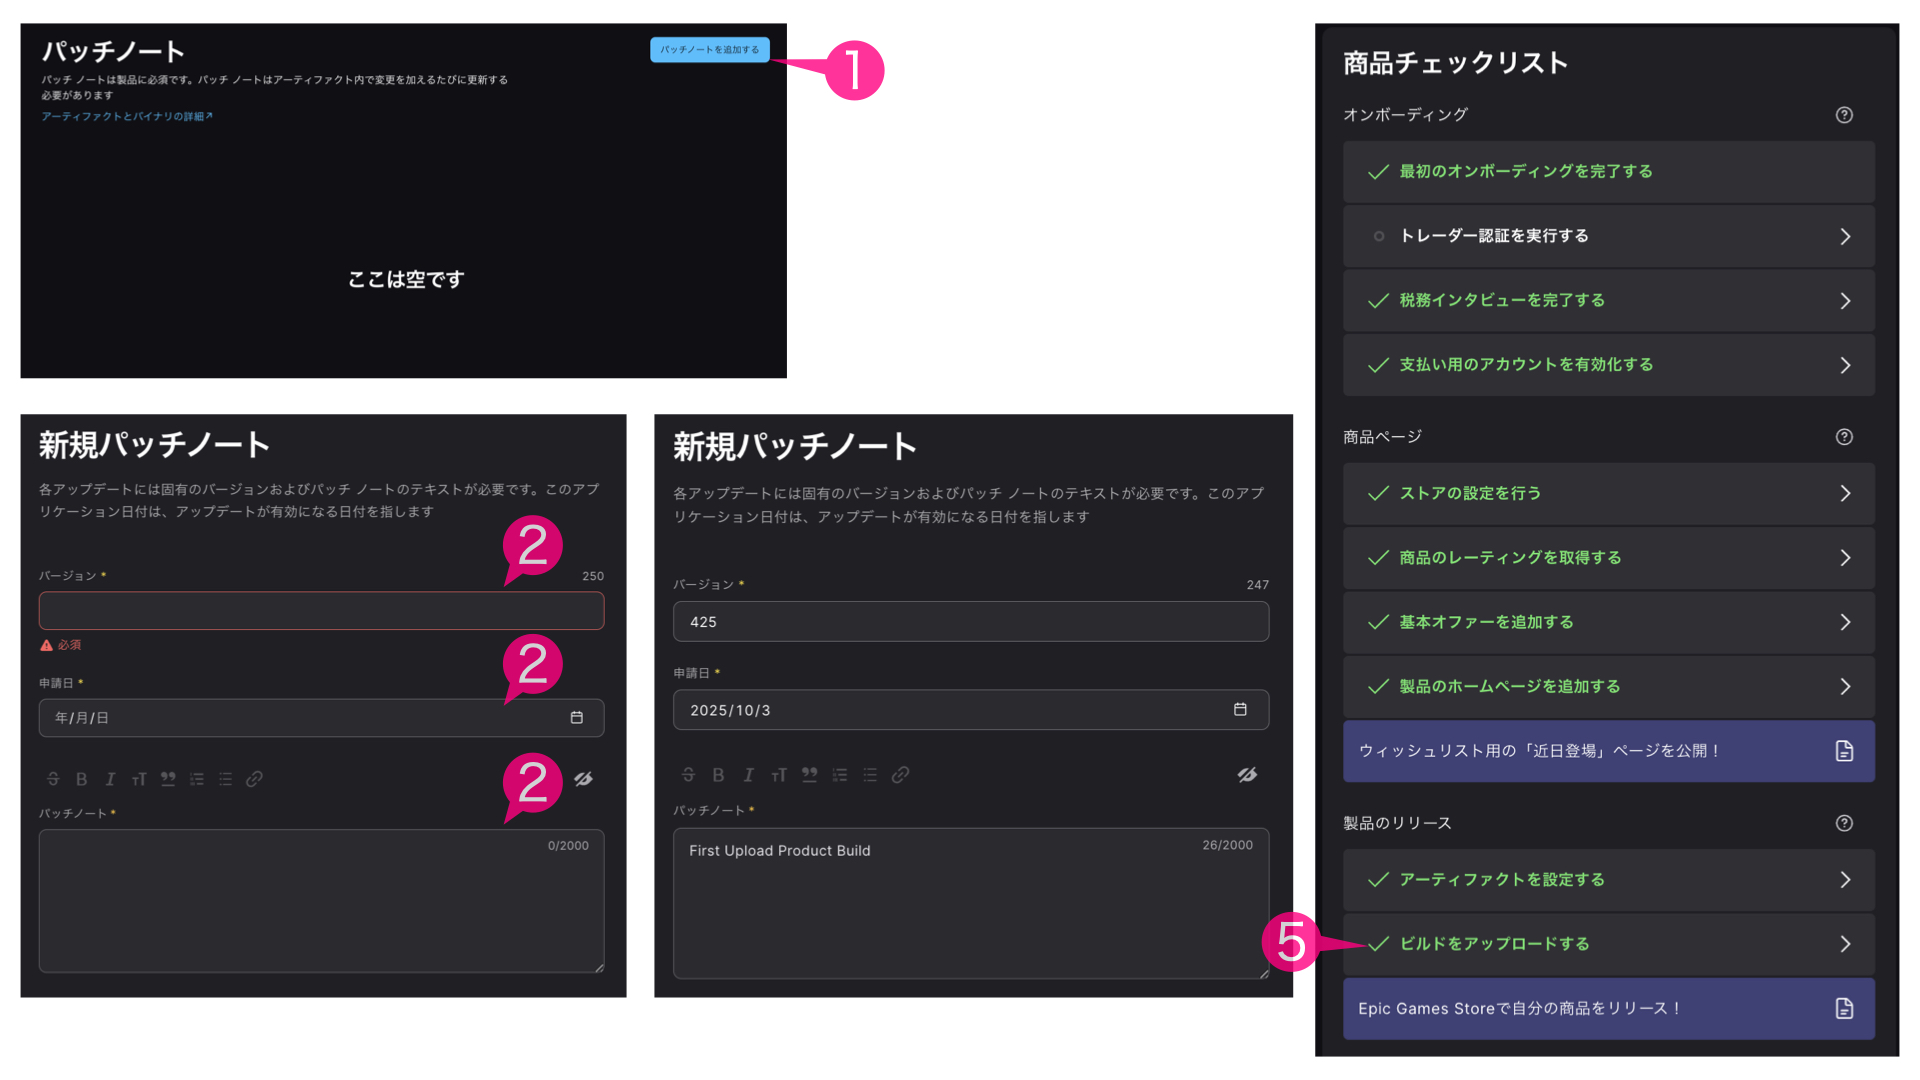1920x1080 pixels.
Task: Click numbered list icon in right form toolbar
Action: point(840,775)
